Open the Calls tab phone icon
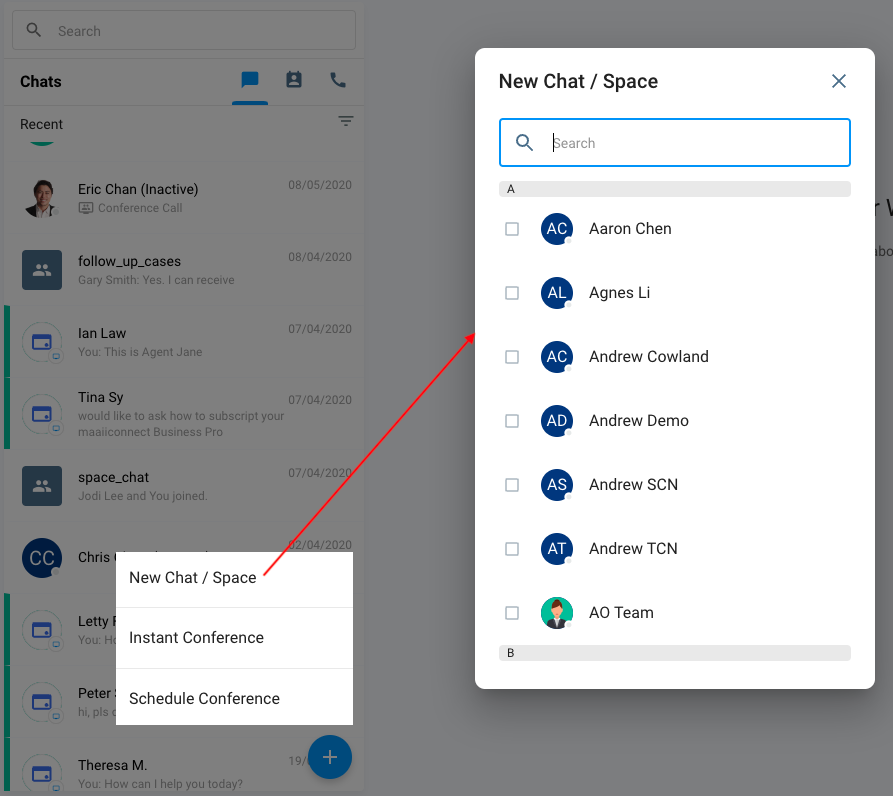 (x=338, y=80)
